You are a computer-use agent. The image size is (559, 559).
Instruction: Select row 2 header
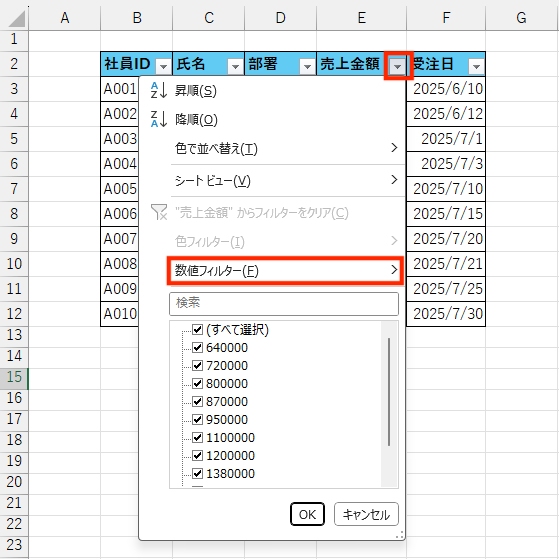click(x=14, y=64)
